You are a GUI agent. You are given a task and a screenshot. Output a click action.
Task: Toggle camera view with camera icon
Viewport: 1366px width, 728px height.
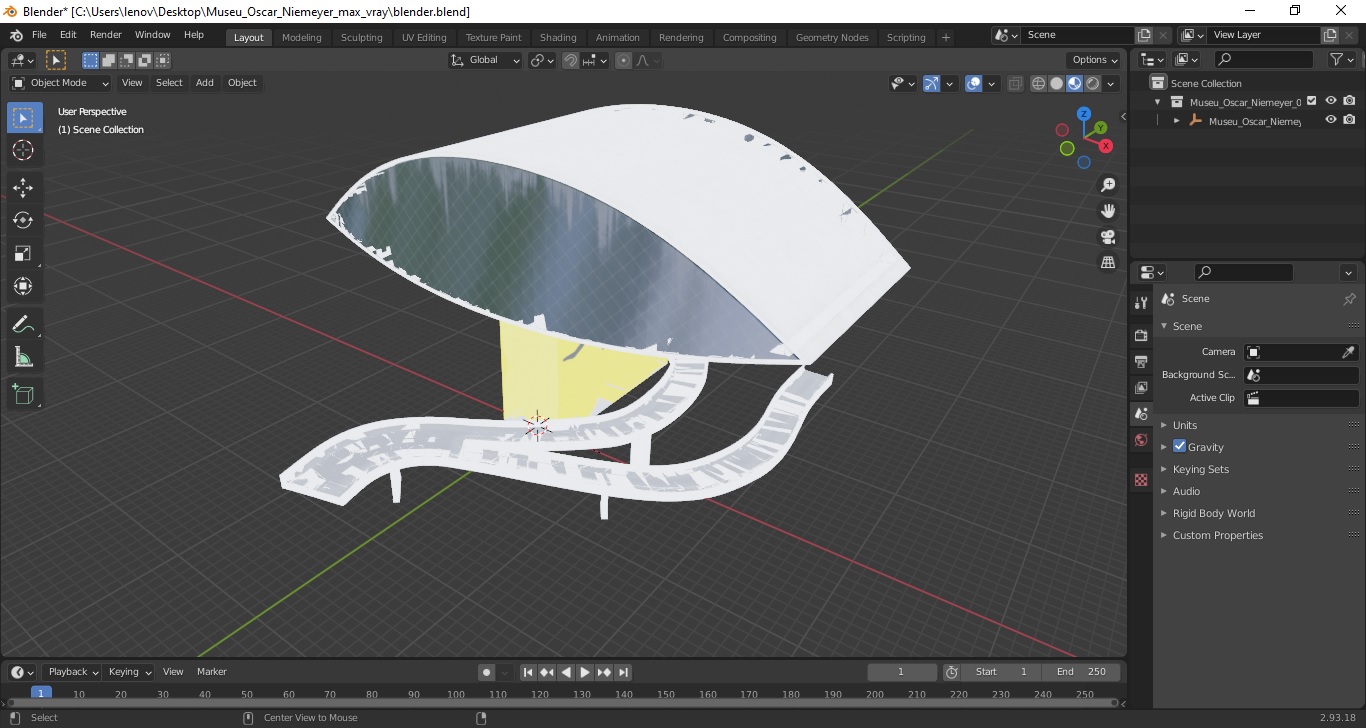(1108, 237)
